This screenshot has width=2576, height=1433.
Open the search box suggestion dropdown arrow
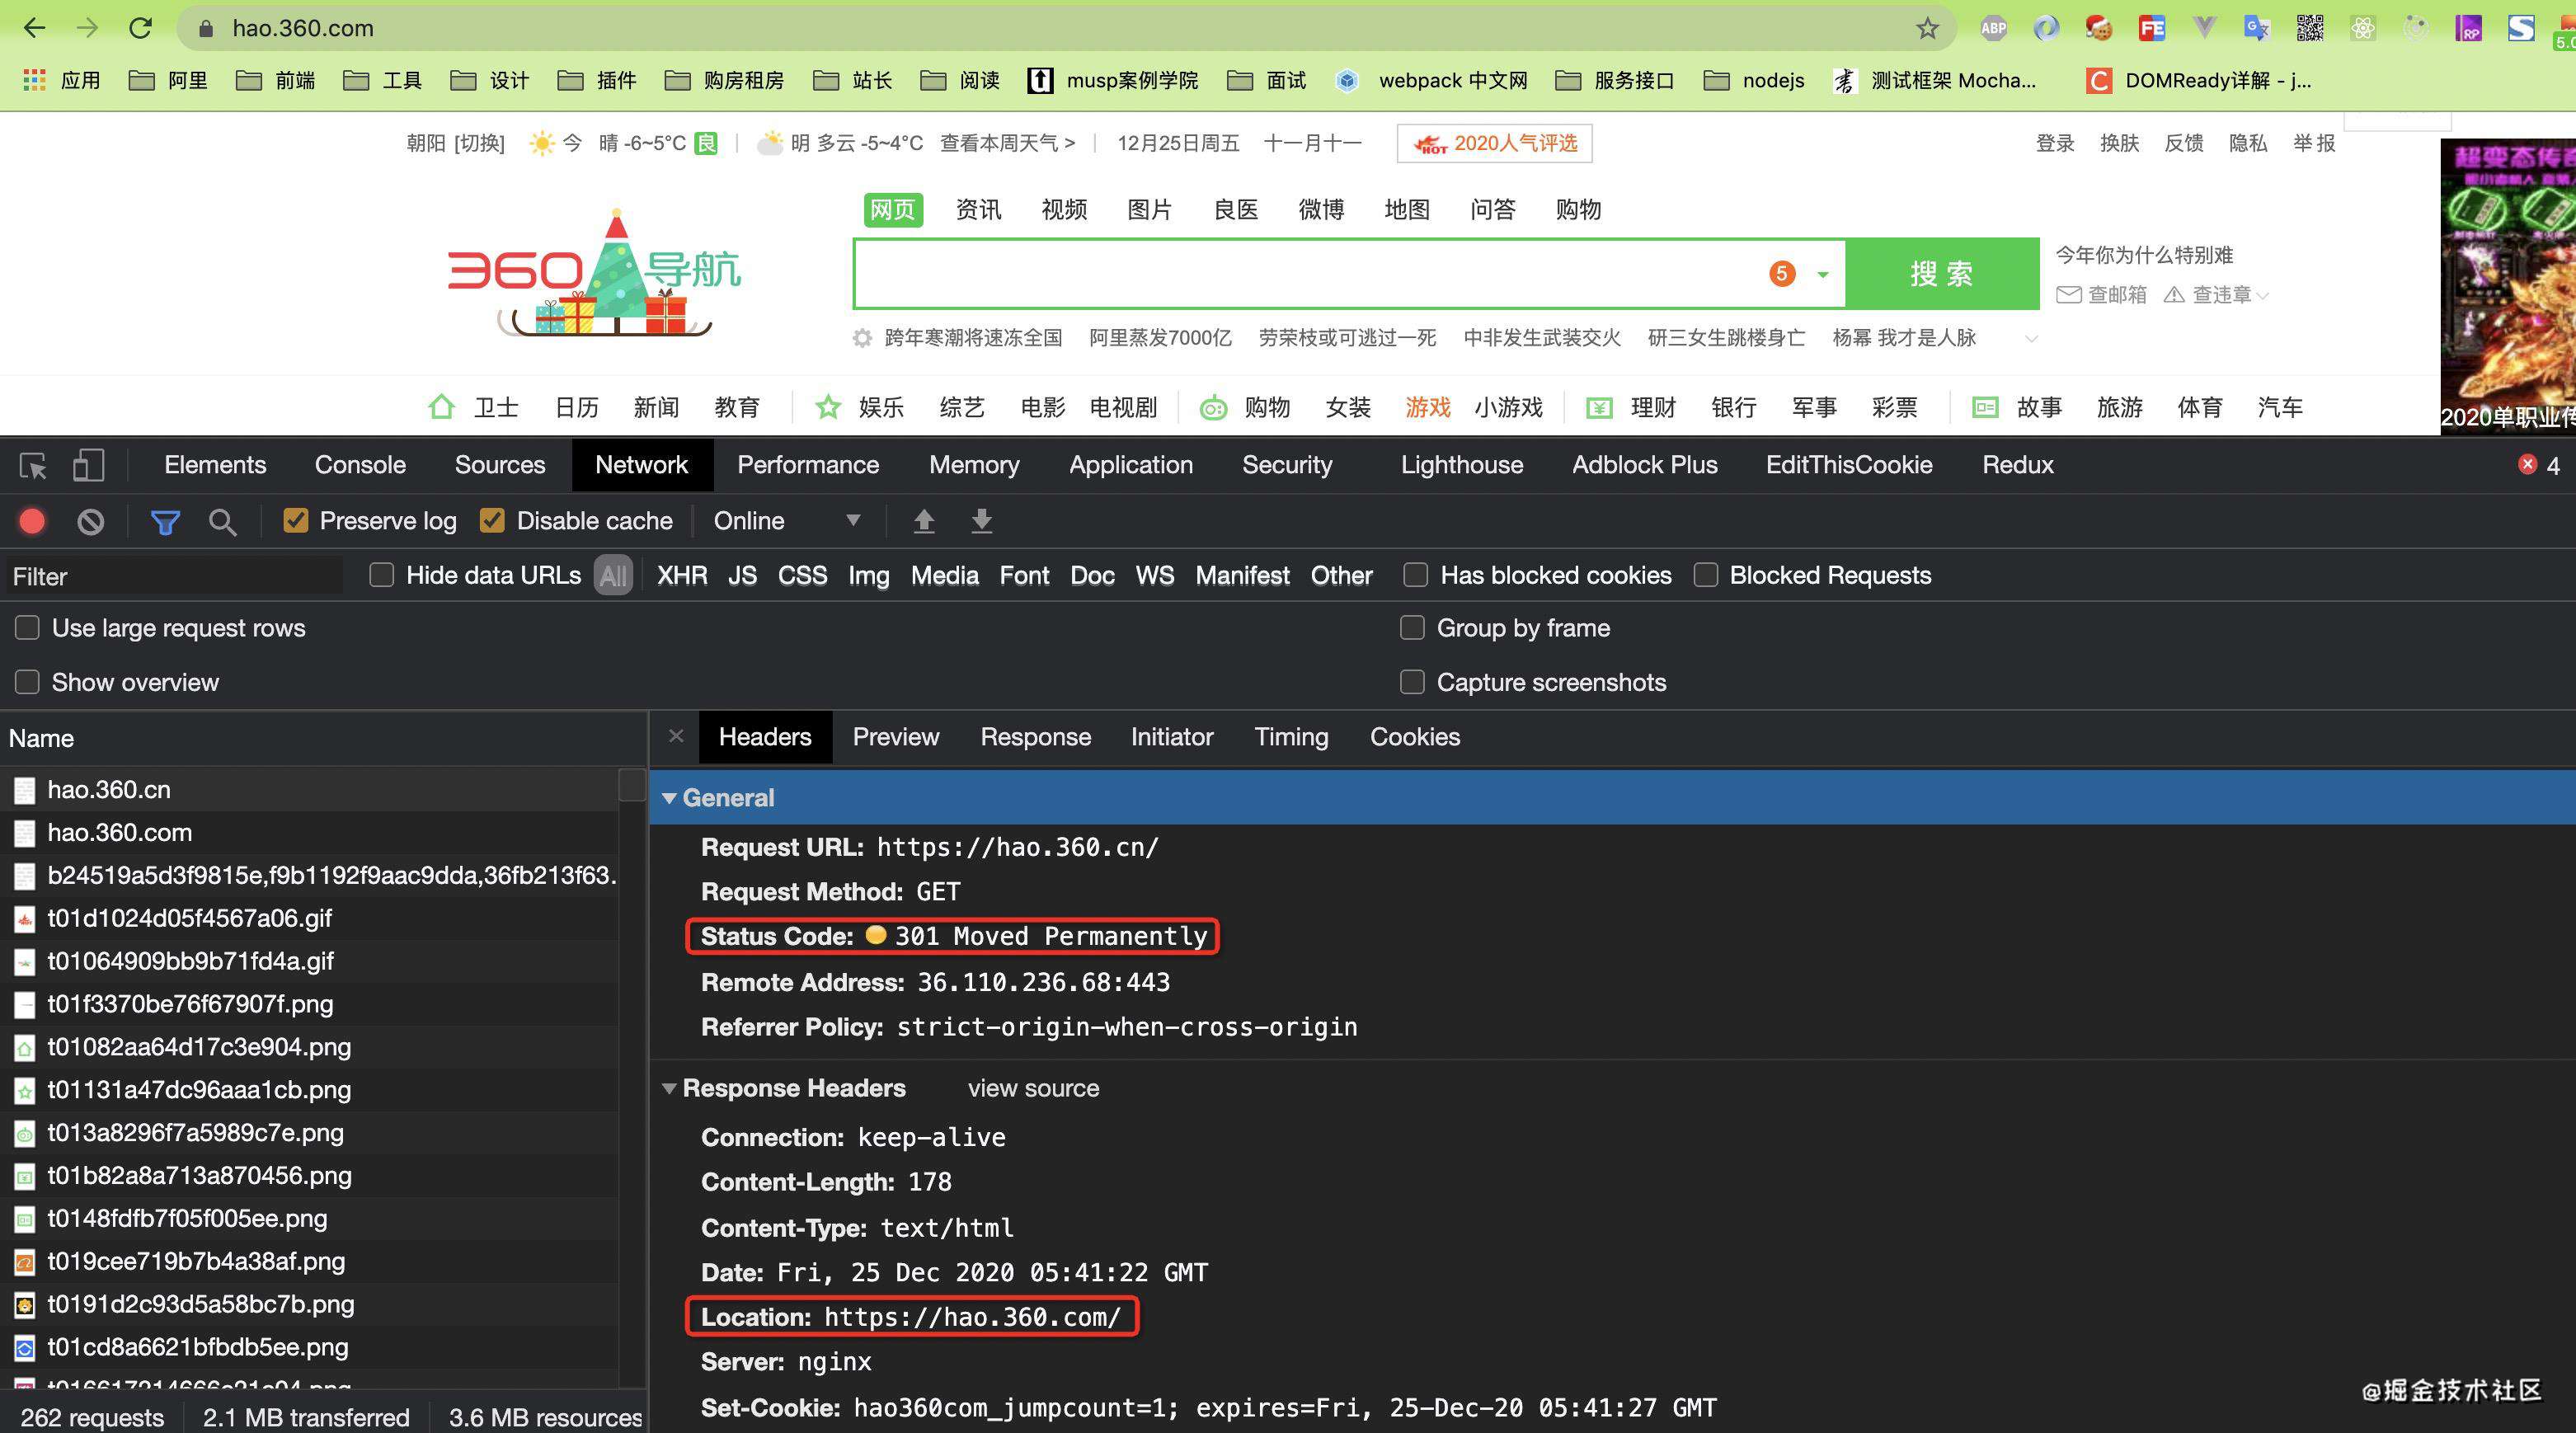point(1823,274)
